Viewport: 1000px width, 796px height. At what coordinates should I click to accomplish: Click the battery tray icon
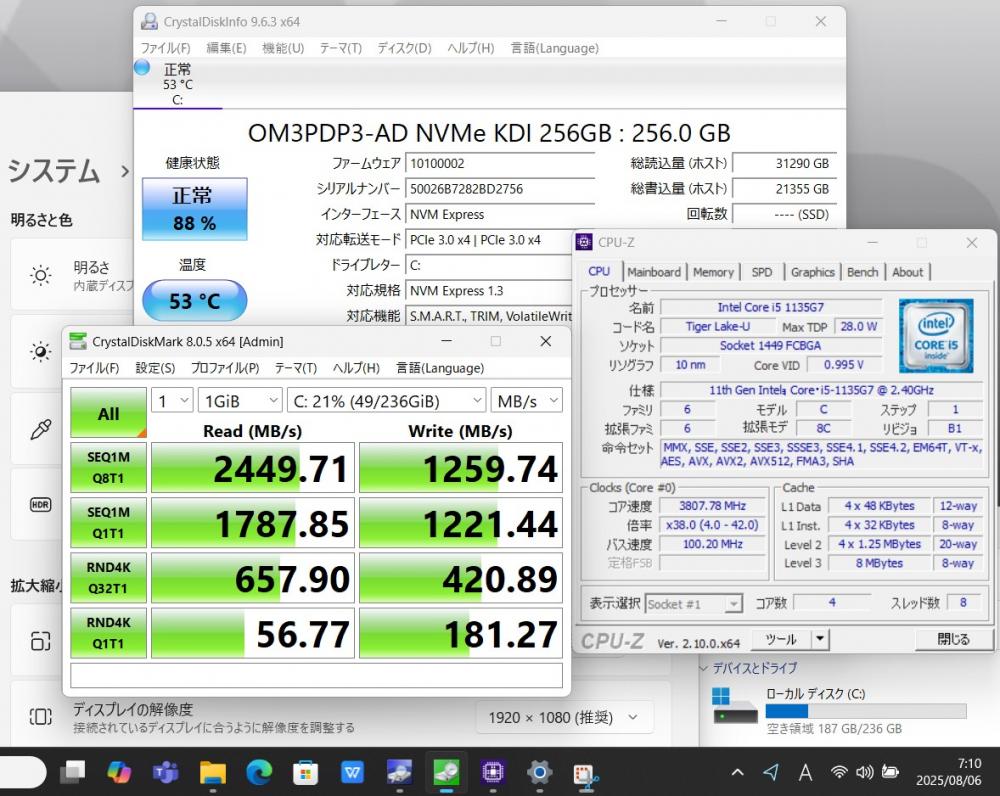890,772
